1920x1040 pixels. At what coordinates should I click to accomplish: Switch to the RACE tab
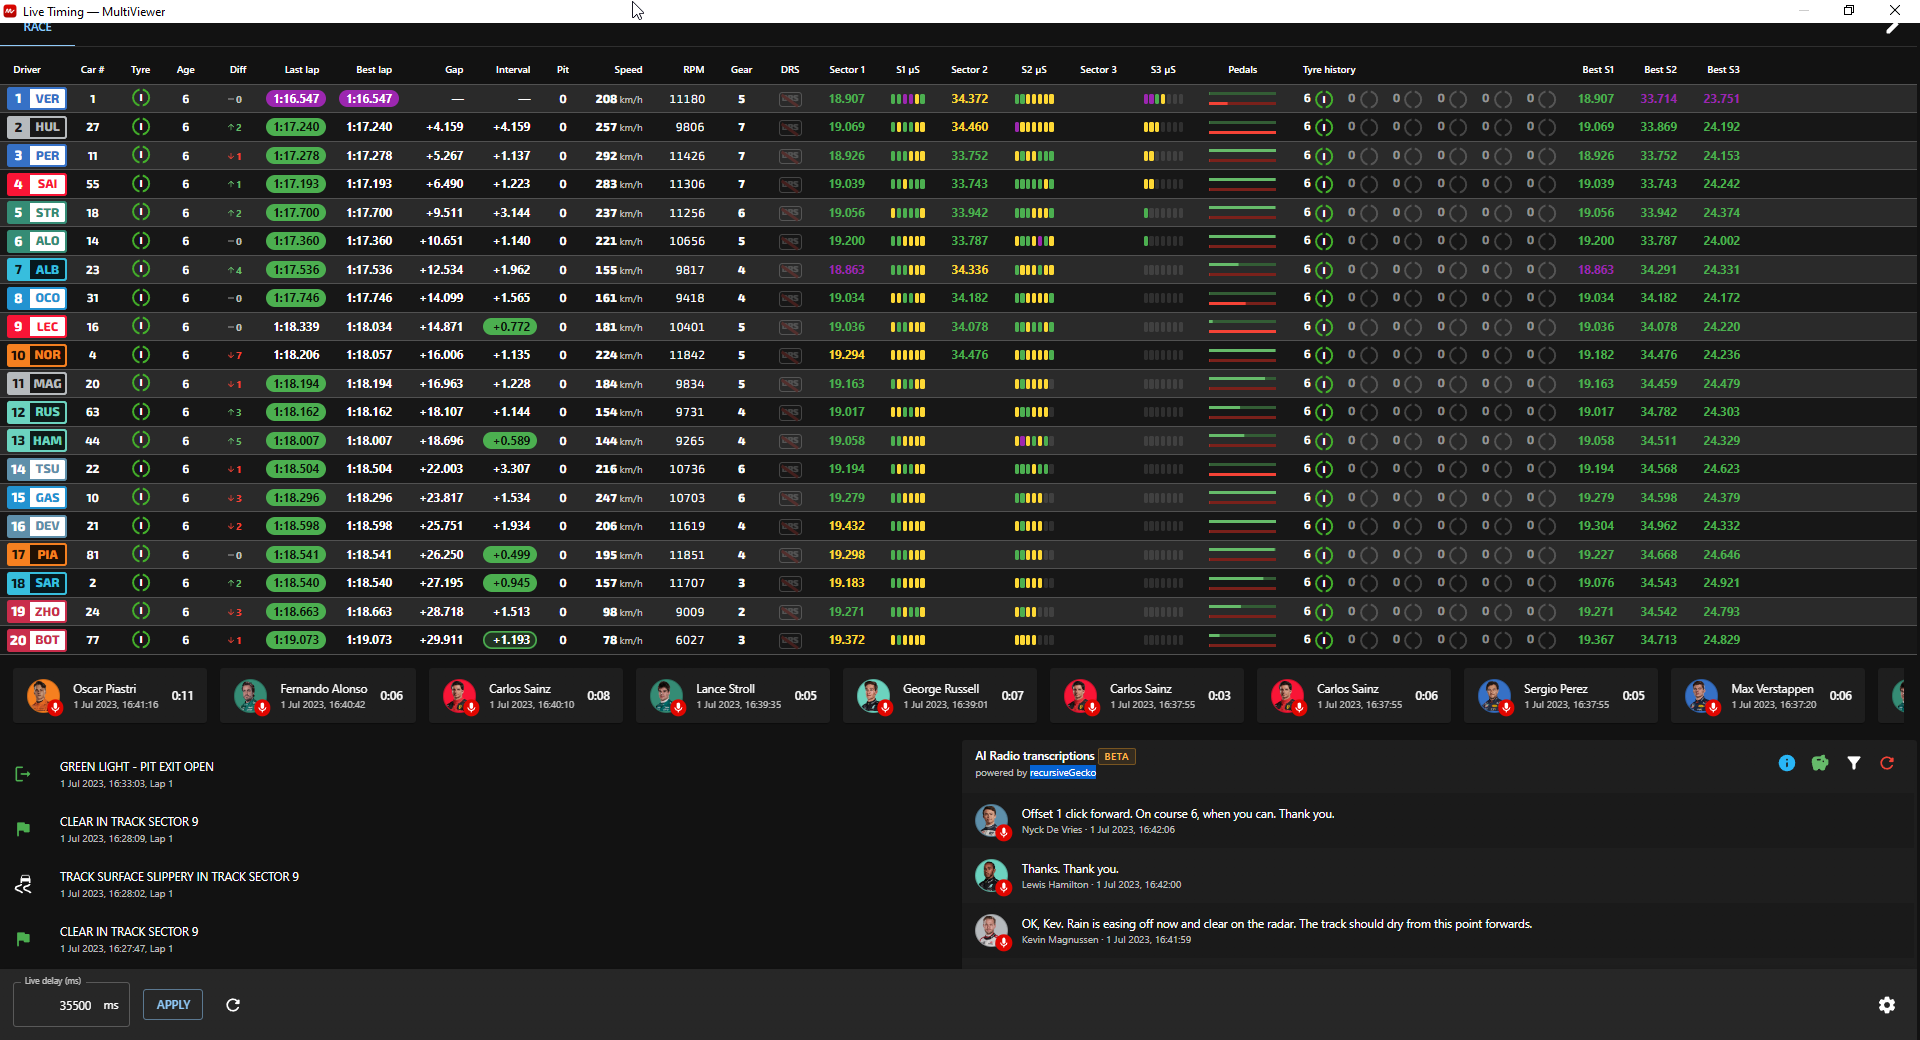[37, 27]
